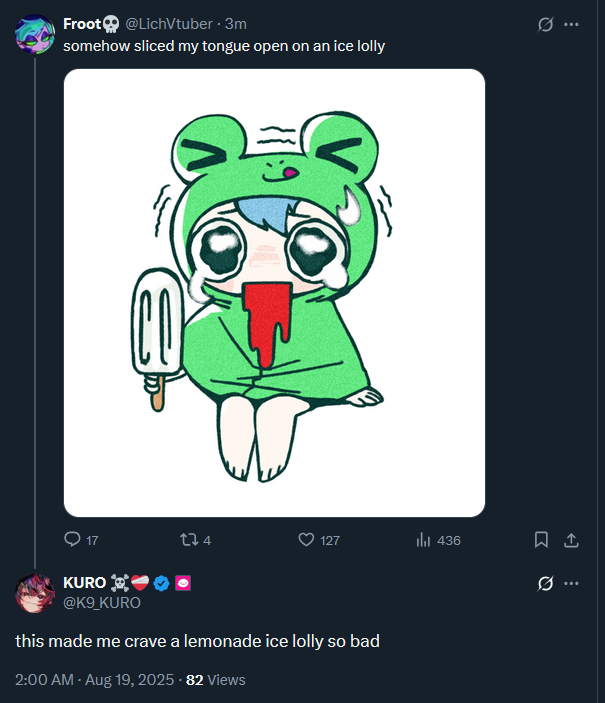Screen dimensions: 605x703
Task: Open Froot's profile avatar
Action: pos(34,35)
